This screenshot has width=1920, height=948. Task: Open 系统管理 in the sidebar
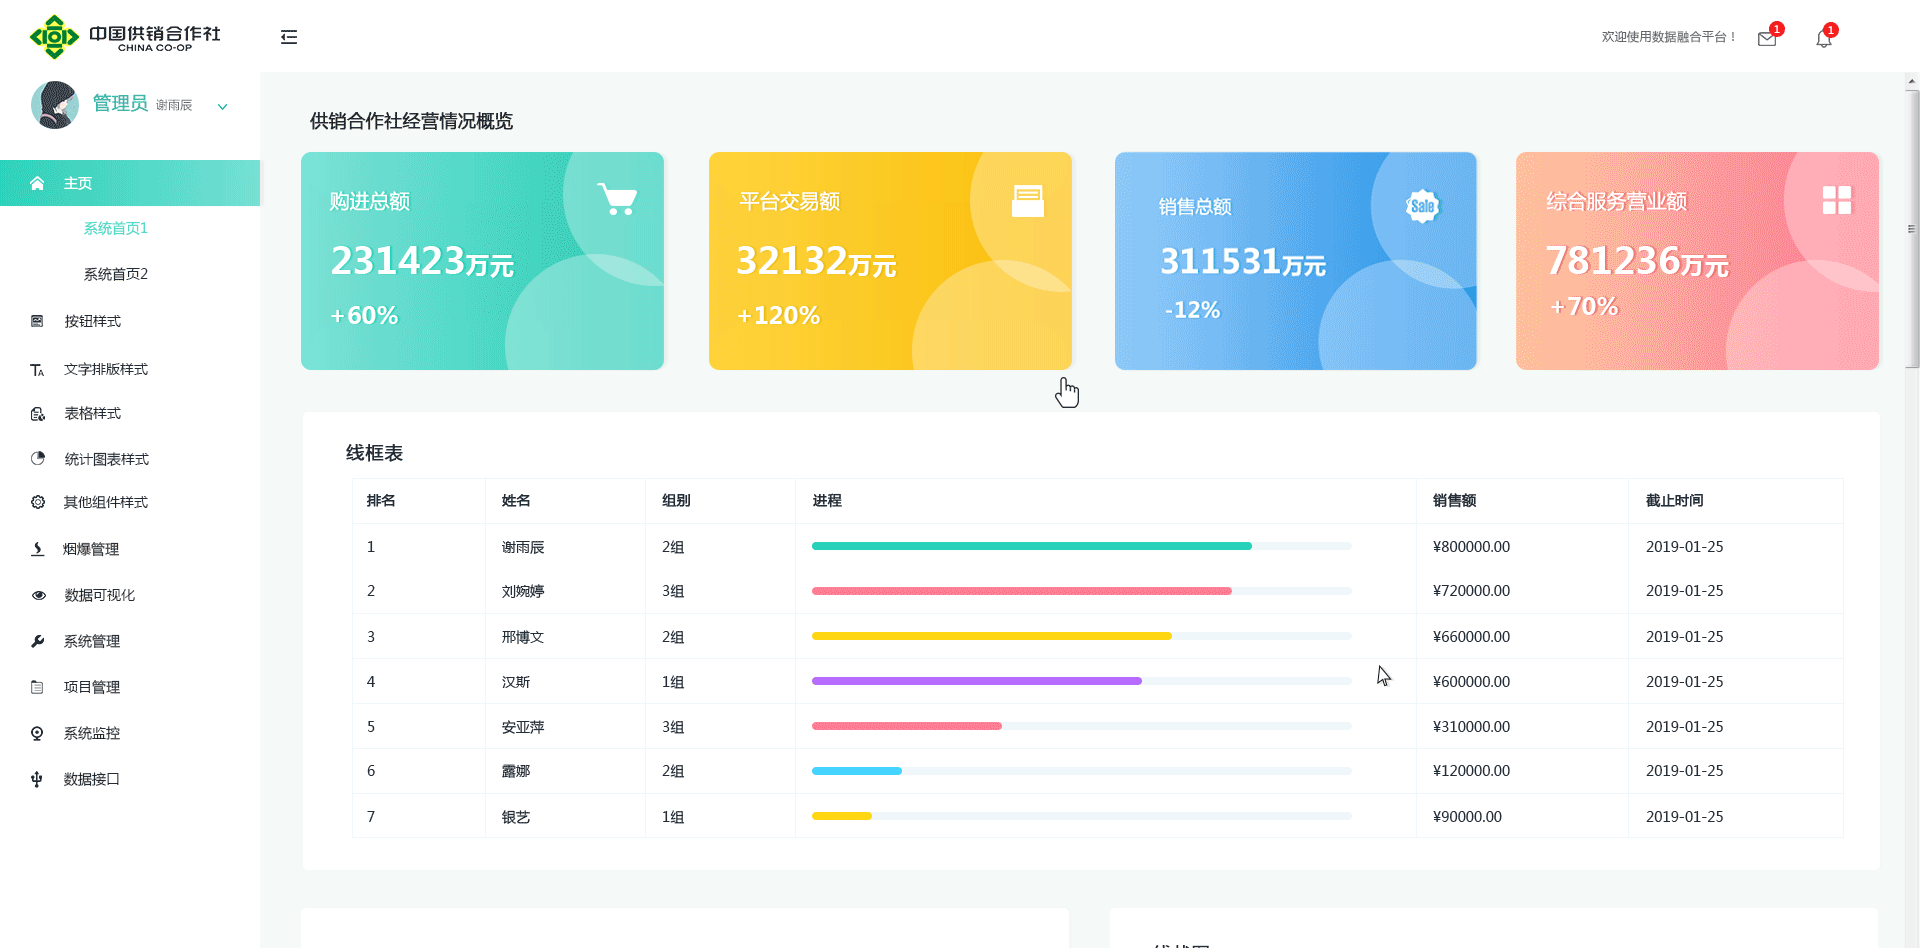click(92, 641)
